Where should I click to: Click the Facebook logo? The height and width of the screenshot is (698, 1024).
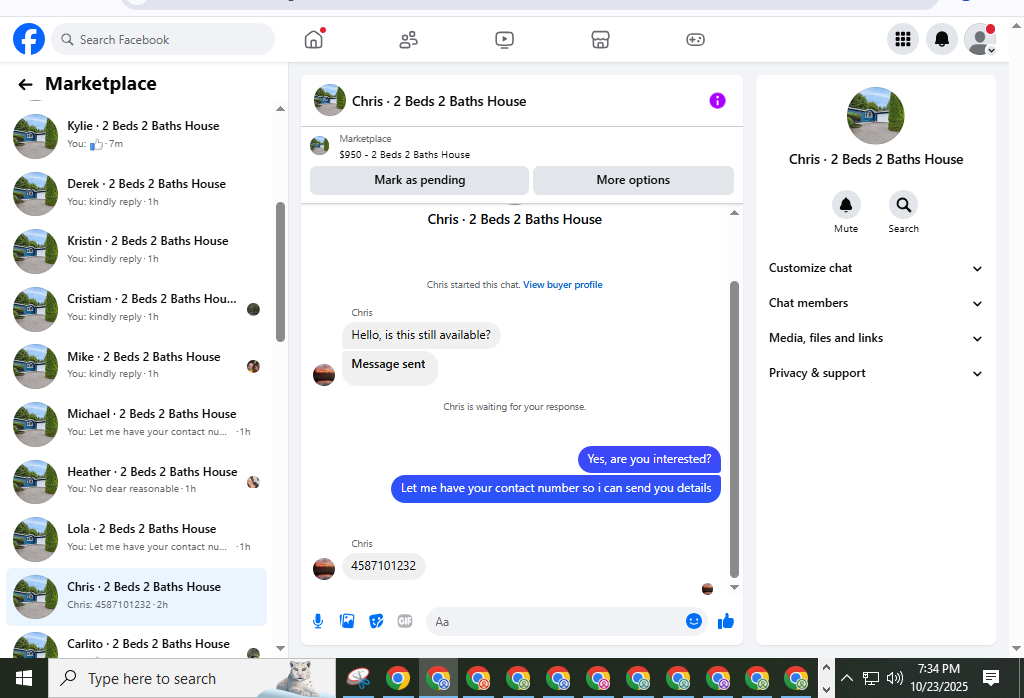click(x=29, y=39)
